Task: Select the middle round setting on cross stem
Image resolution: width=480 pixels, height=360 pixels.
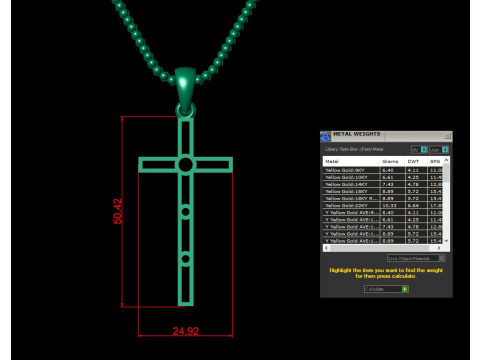Action: 186,212
